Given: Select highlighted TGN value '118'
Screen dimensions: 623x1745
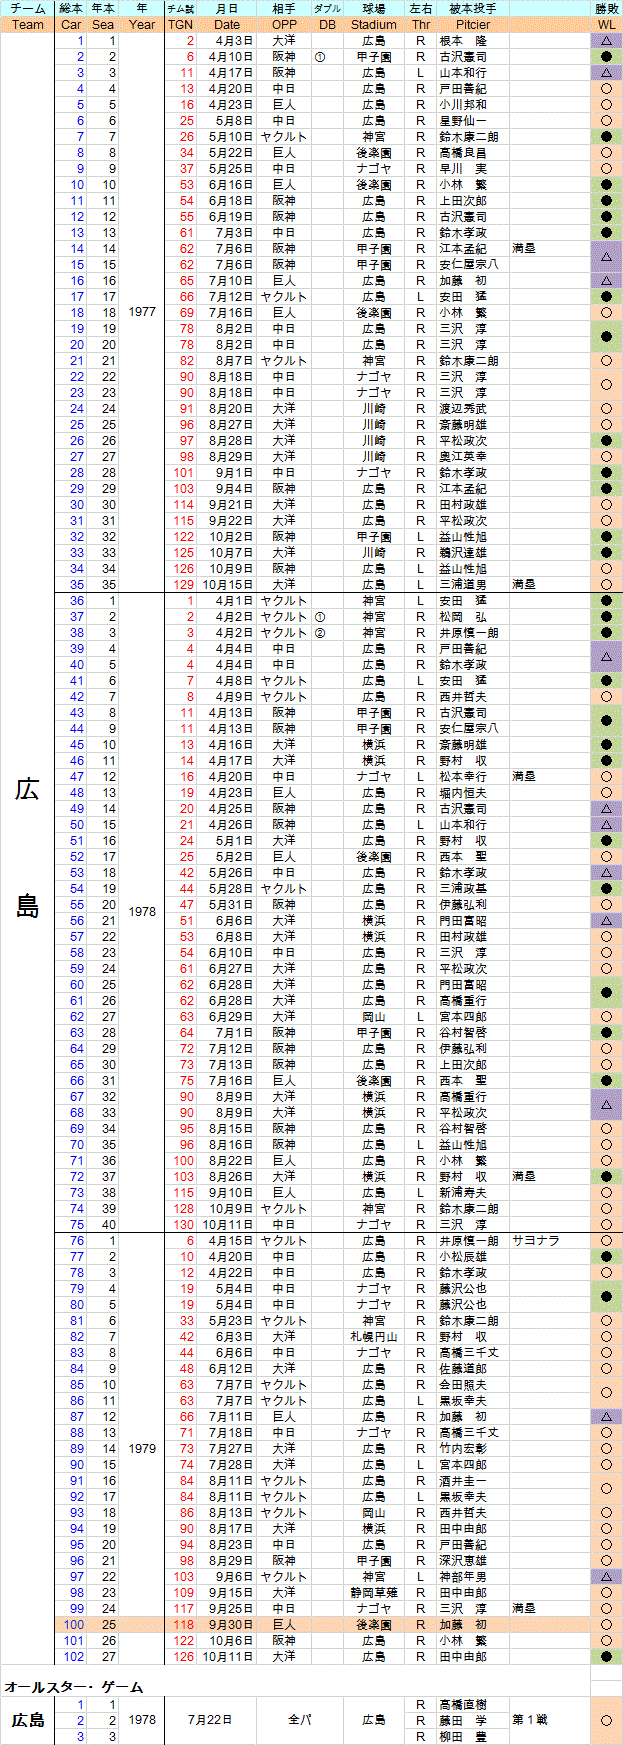Looking at the screenshot, I should pos(184,1625).
